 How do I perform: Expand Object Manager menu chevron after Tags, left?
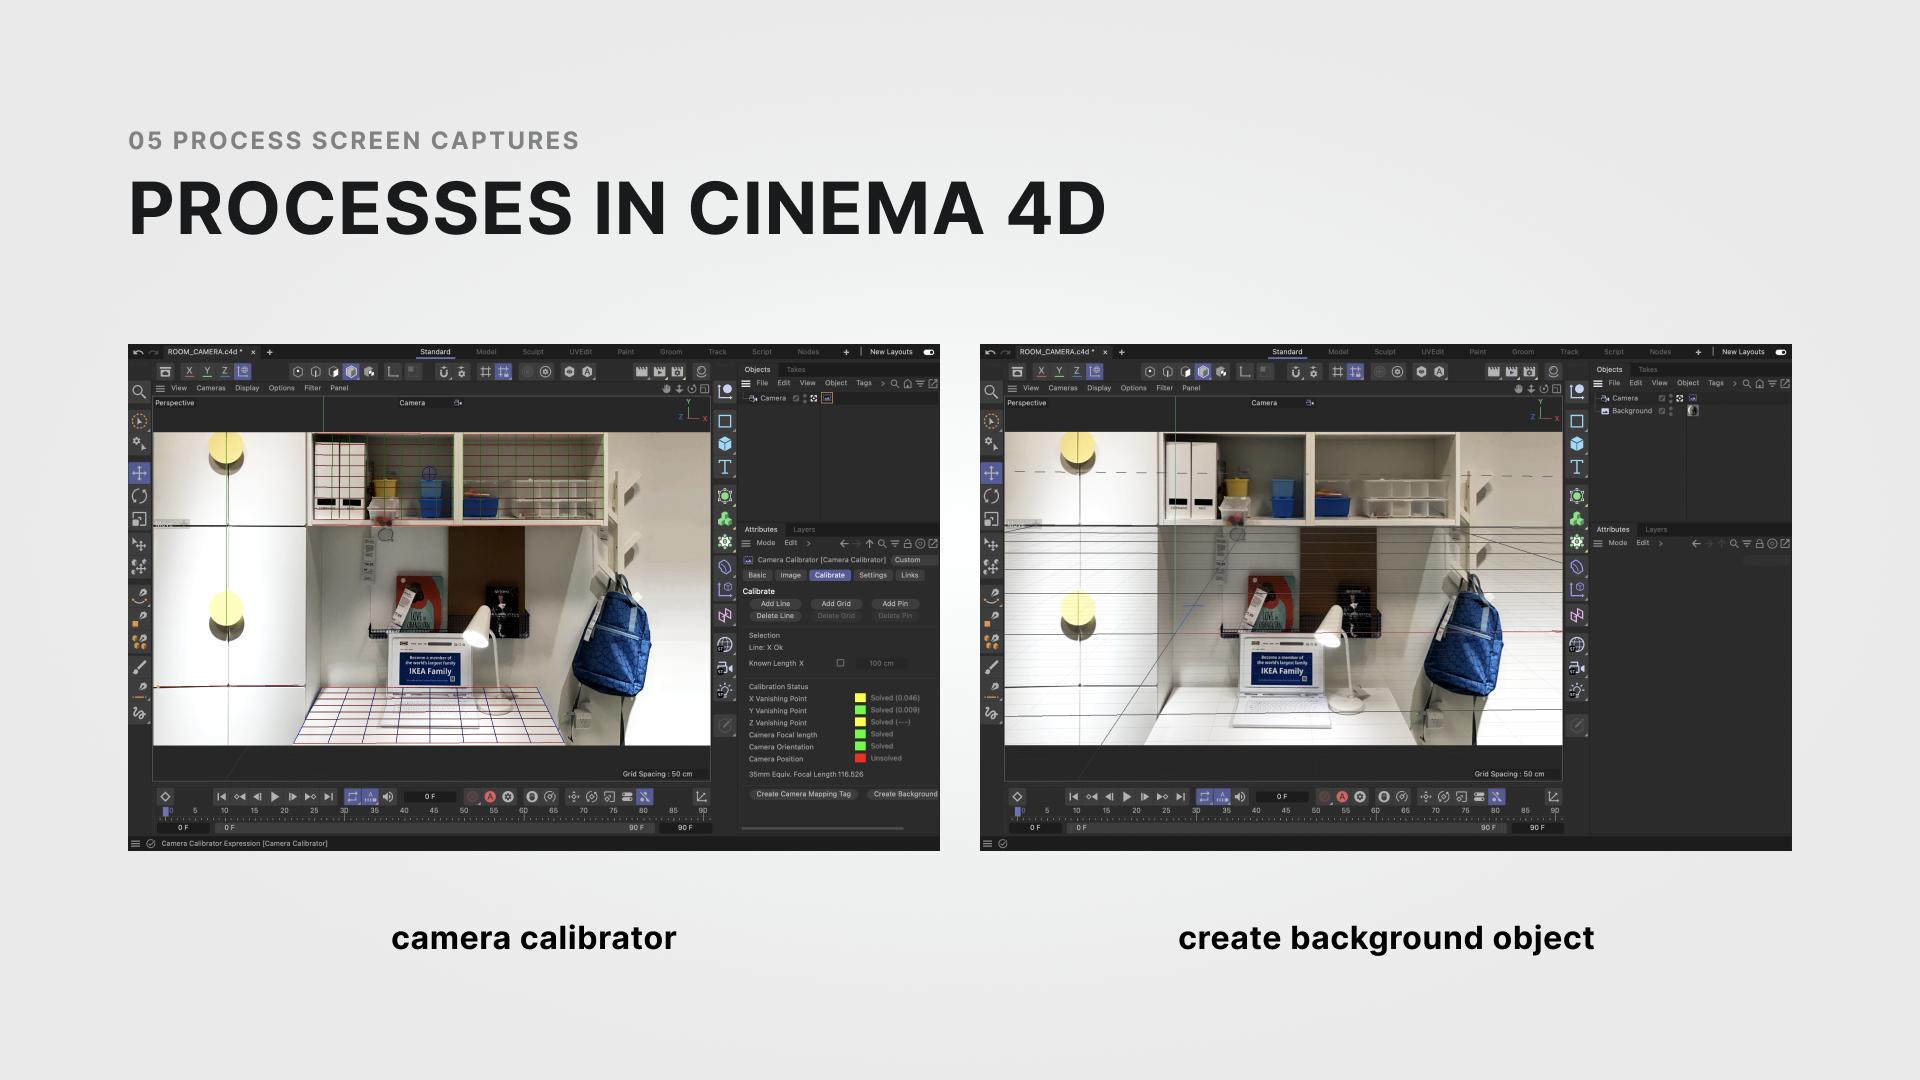click(x=882, y=383)
